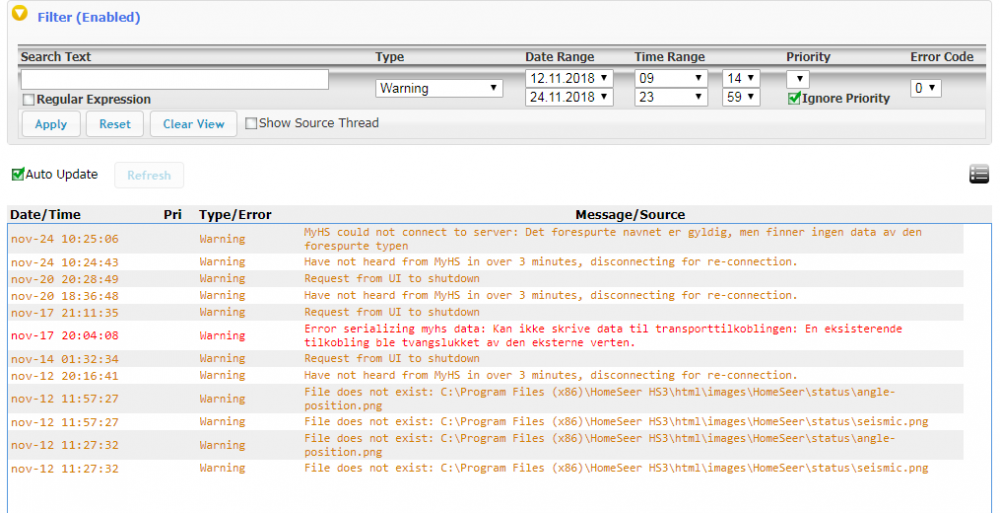
Task: Open the start hour dropdown 09
Action: coord(671,78)
